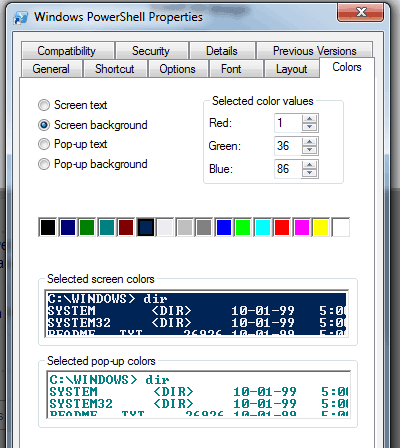
Task: Go to the Options tab
Action: tap(177, 69)
